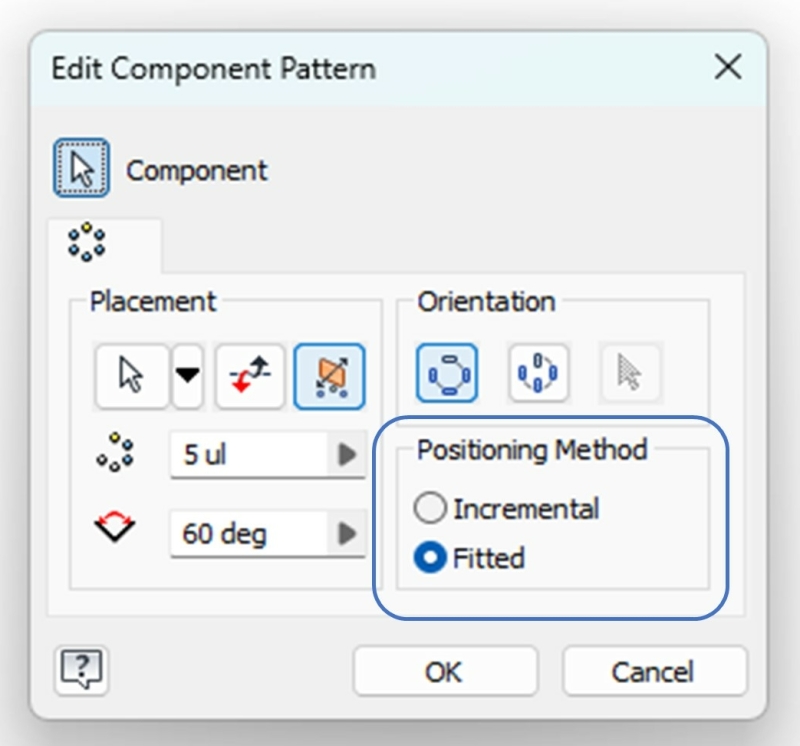This screenshot has height=746, width=800.
Task: Cancel the Edit Component Pattern dialog
Action: [x=655, y=671]
